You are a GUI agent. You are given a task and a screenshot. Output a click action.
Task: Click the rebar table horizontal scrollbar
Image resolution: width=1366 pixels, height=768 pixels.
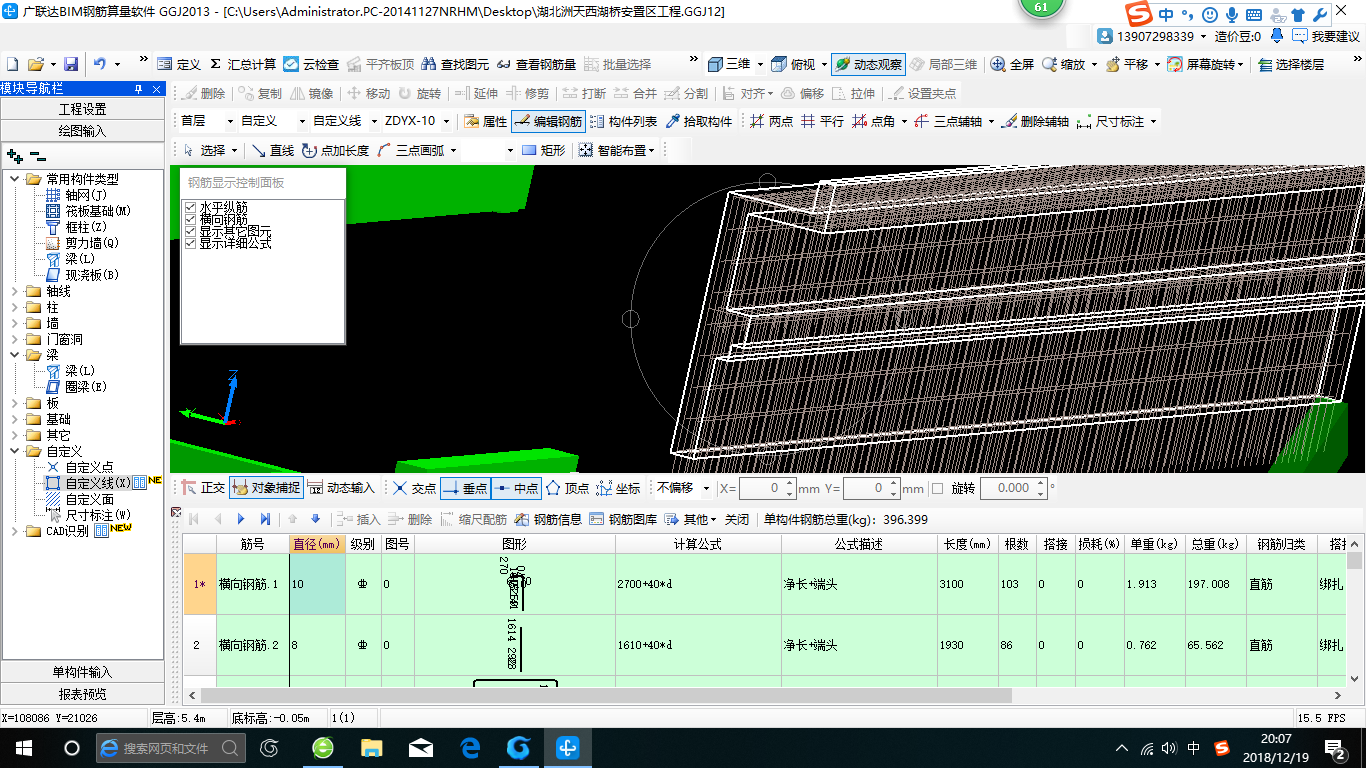click(x=607, y=695)
